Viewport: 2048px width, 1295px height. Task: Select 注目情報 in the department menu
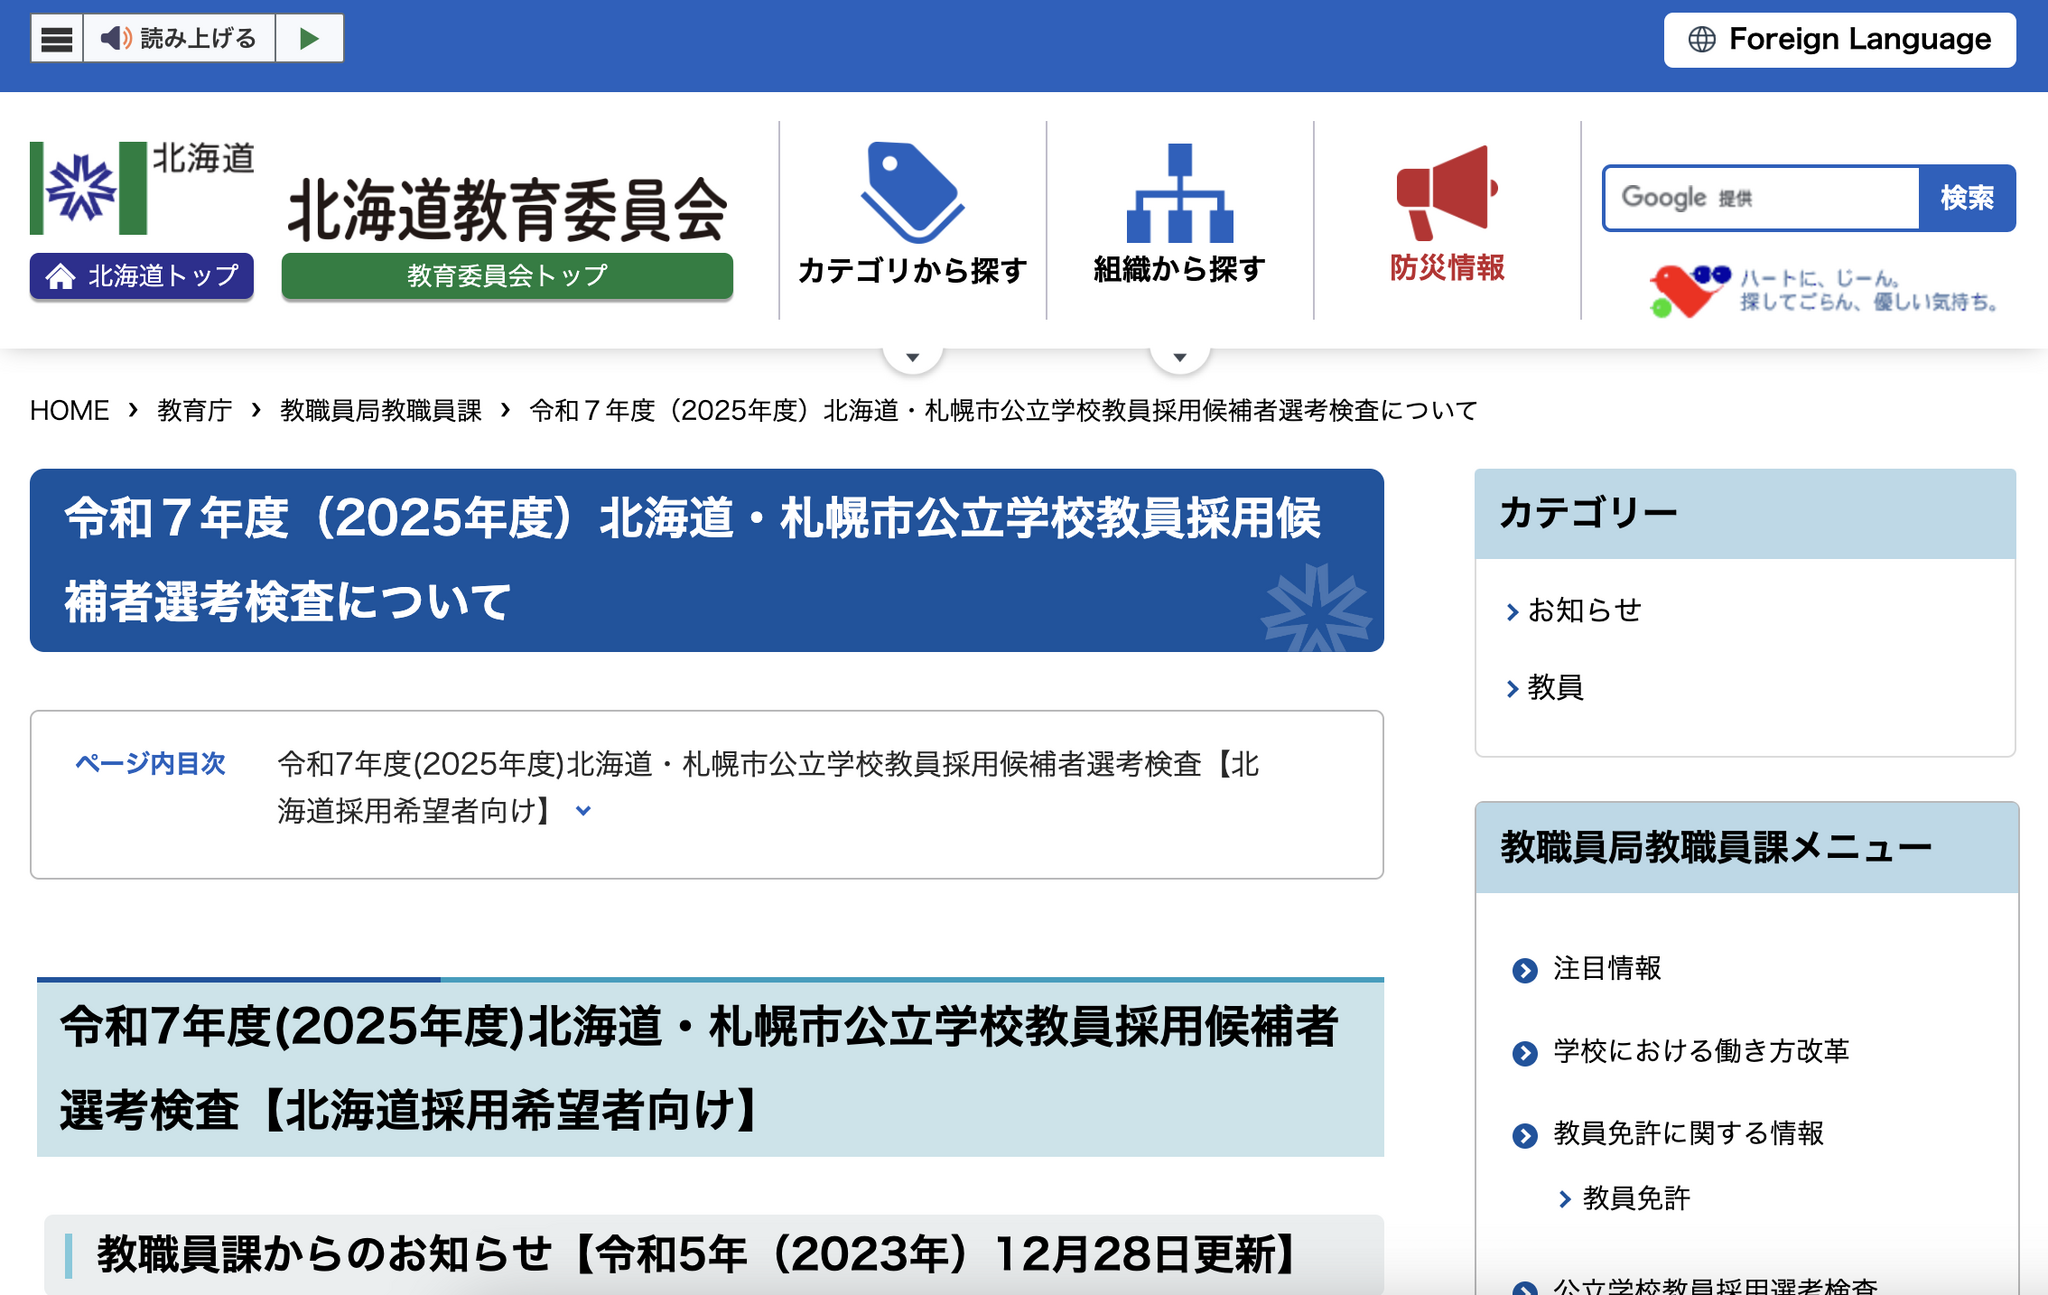click(1606, 968)
